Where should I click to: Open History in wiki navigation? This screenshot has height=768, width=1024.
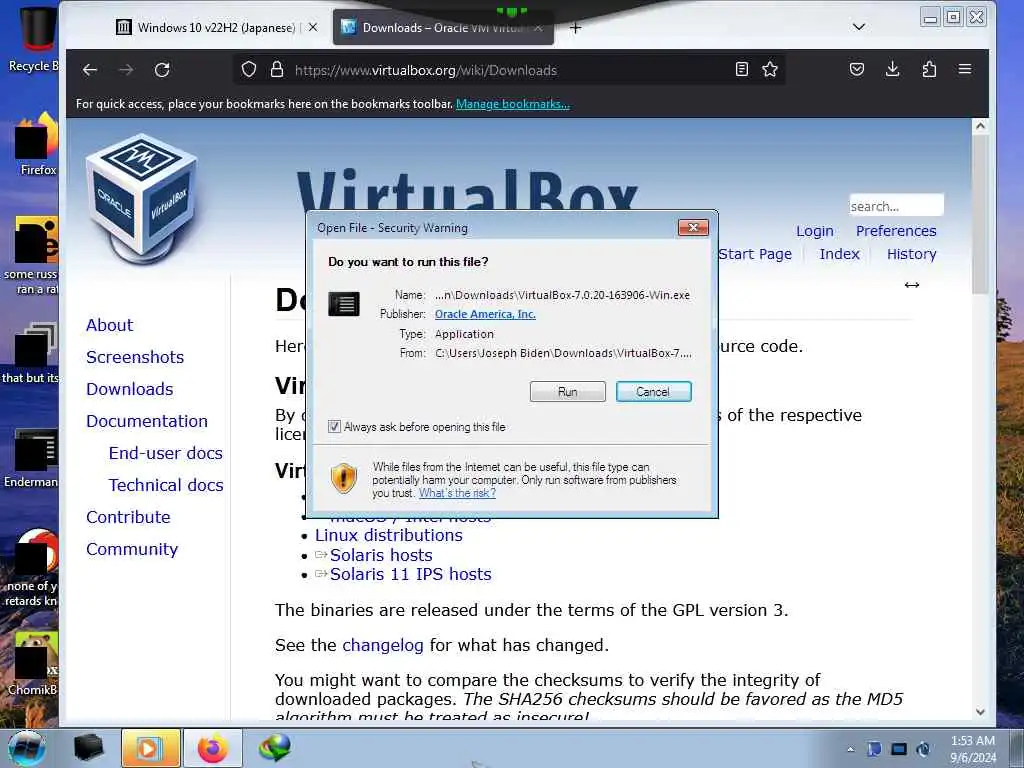tap(911, 254)
